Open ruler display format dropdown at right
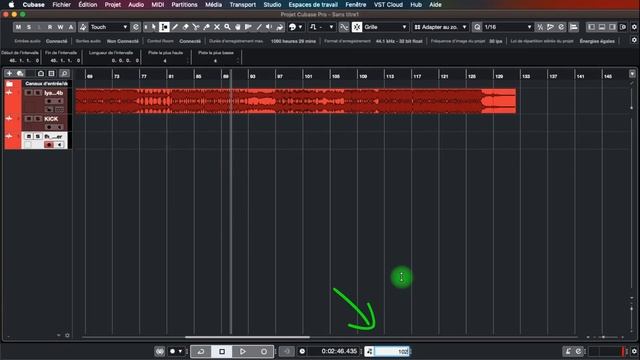The height and width of the screenshot is (360, 640). pos(632,74)
